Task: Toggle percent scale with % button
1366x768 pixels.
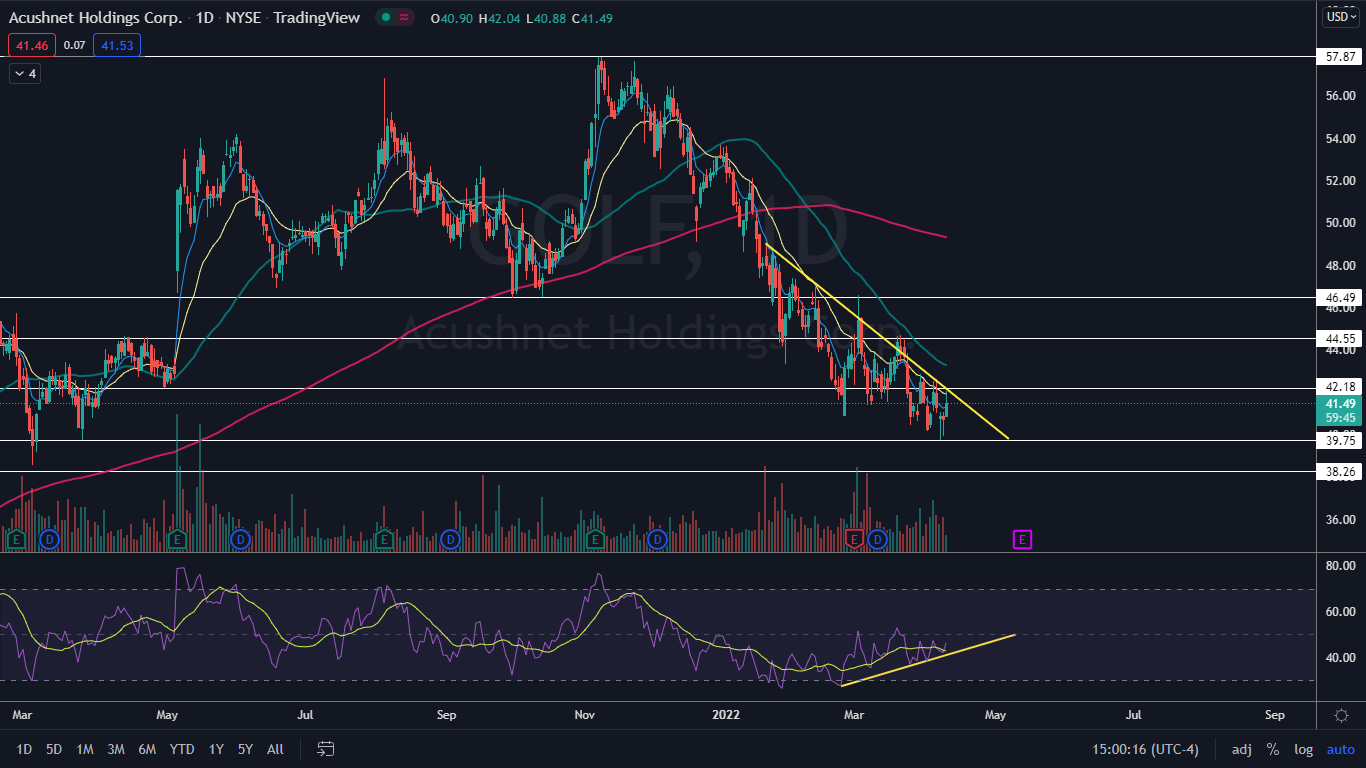Action: tap(1273, 749)
